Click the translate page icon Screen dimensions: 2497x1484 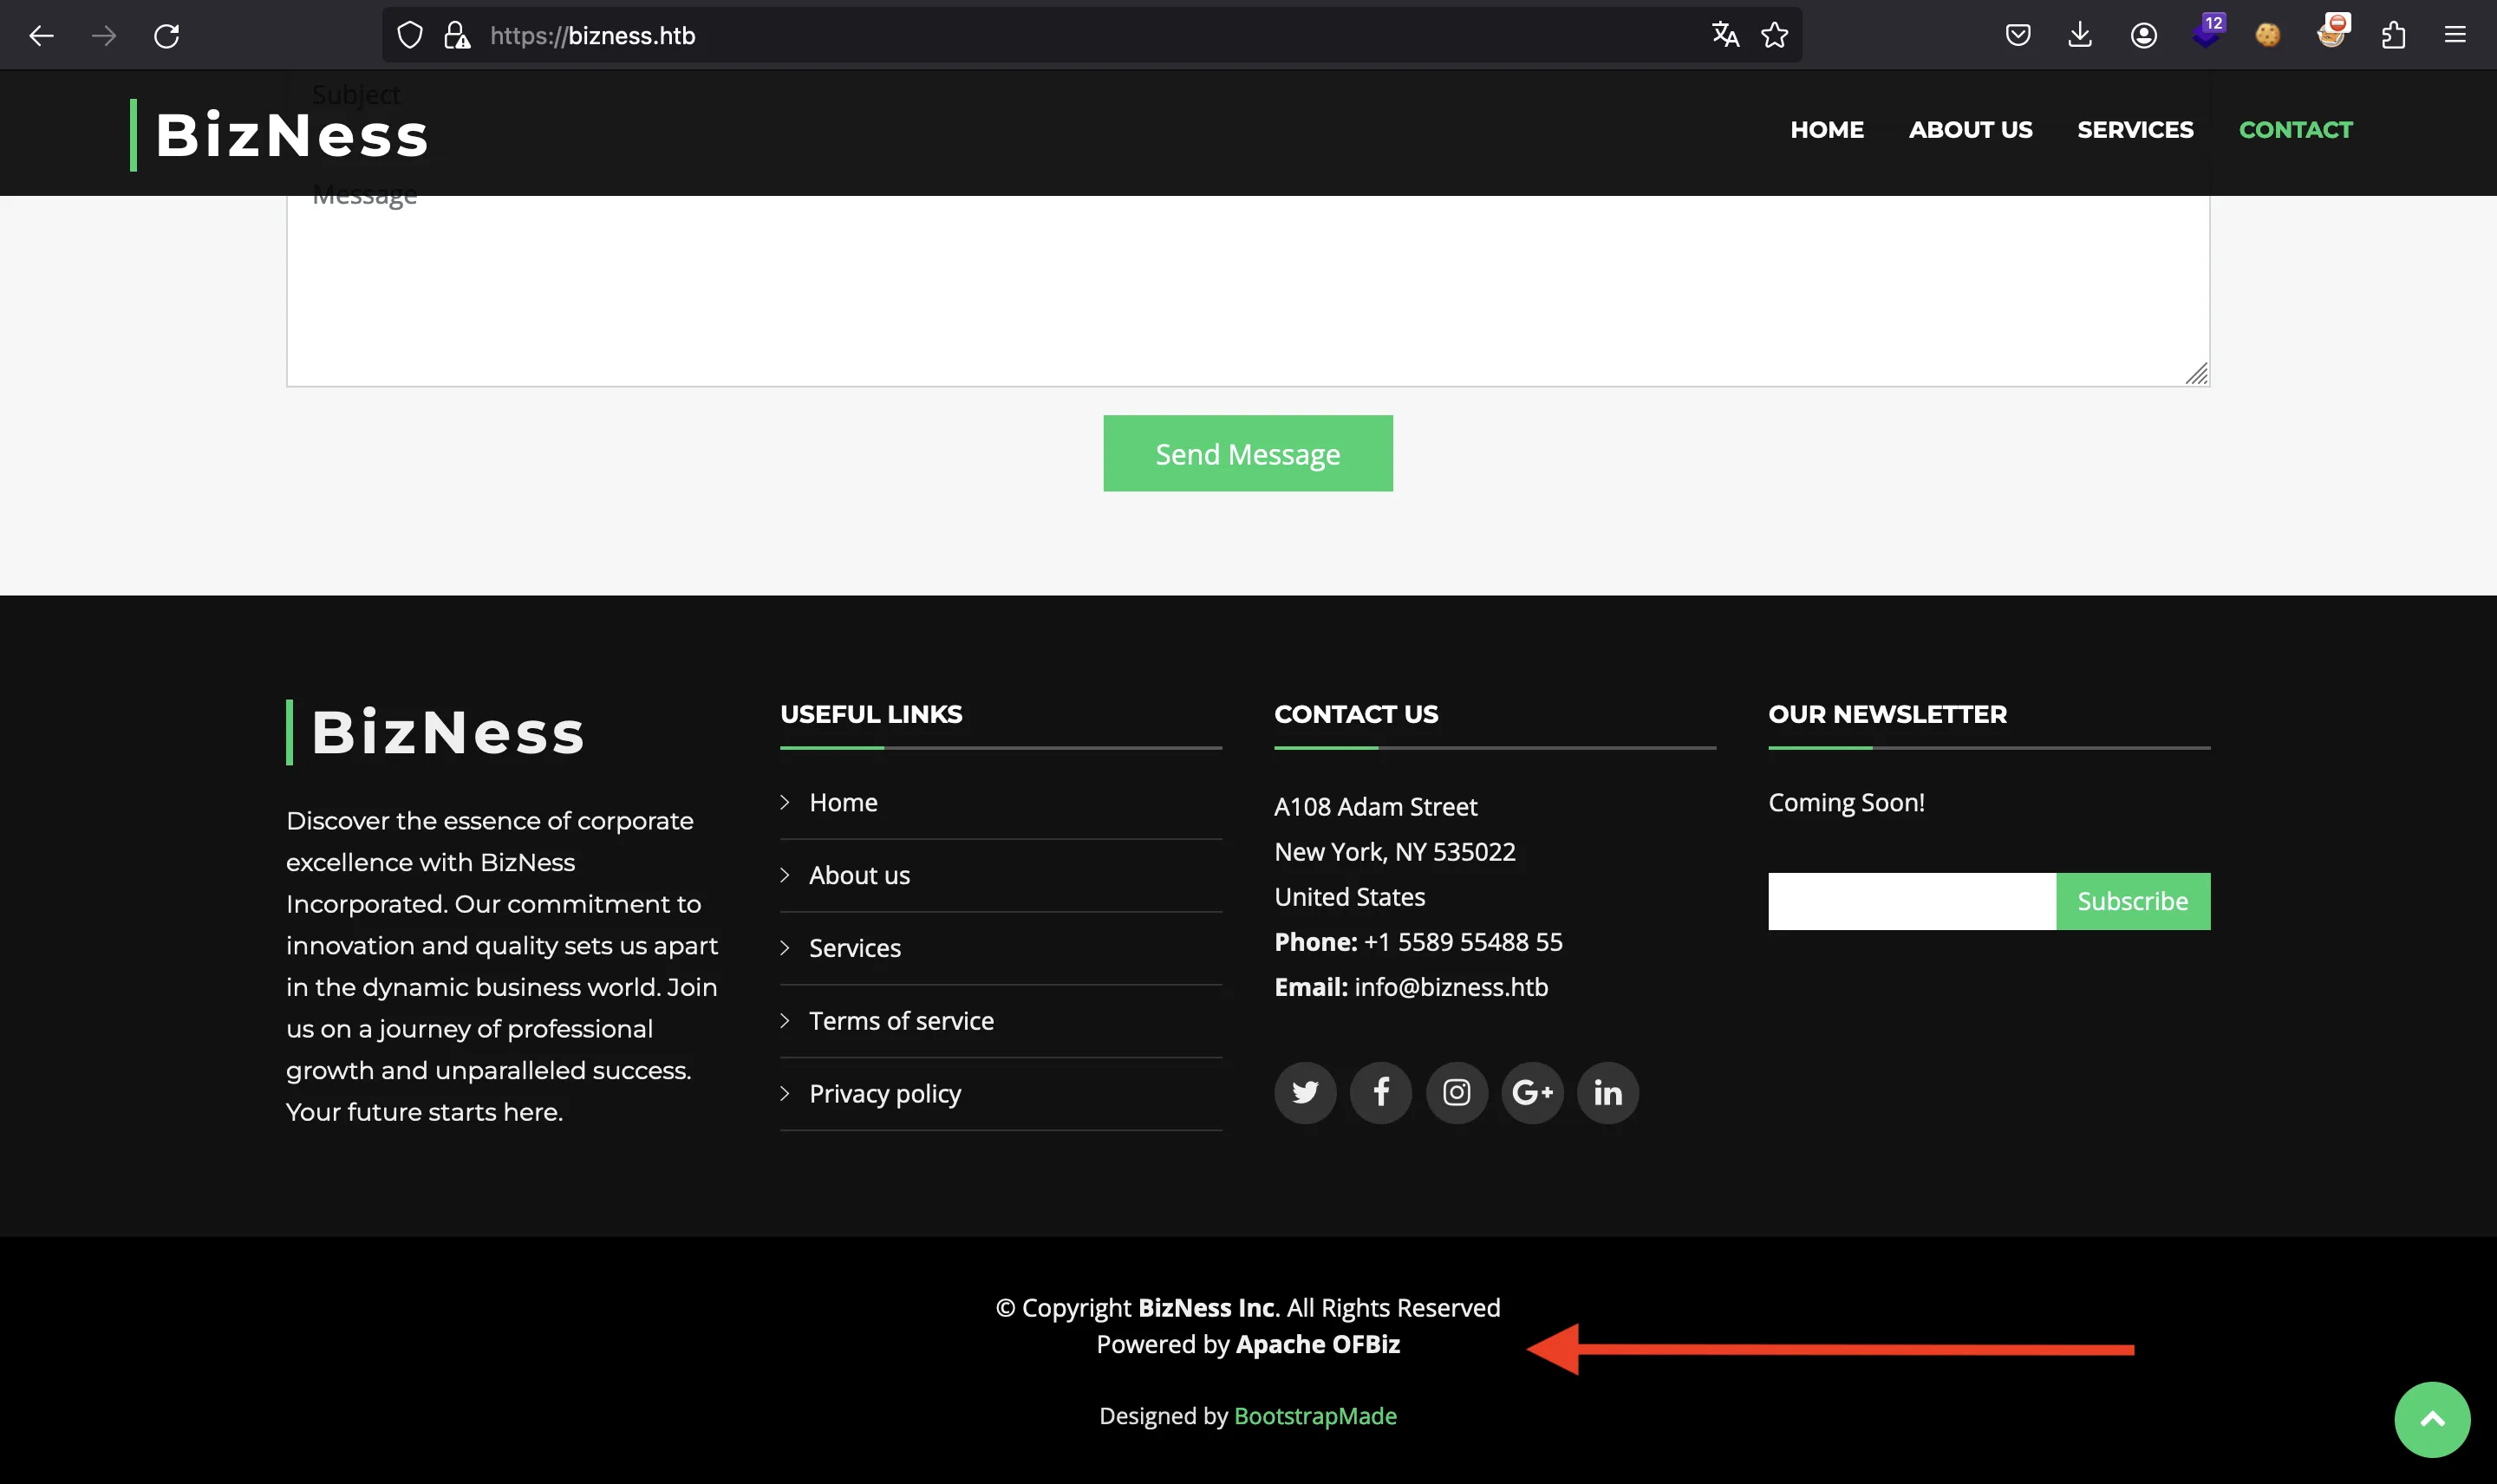pyautogui.click(x=1725, y=35)
